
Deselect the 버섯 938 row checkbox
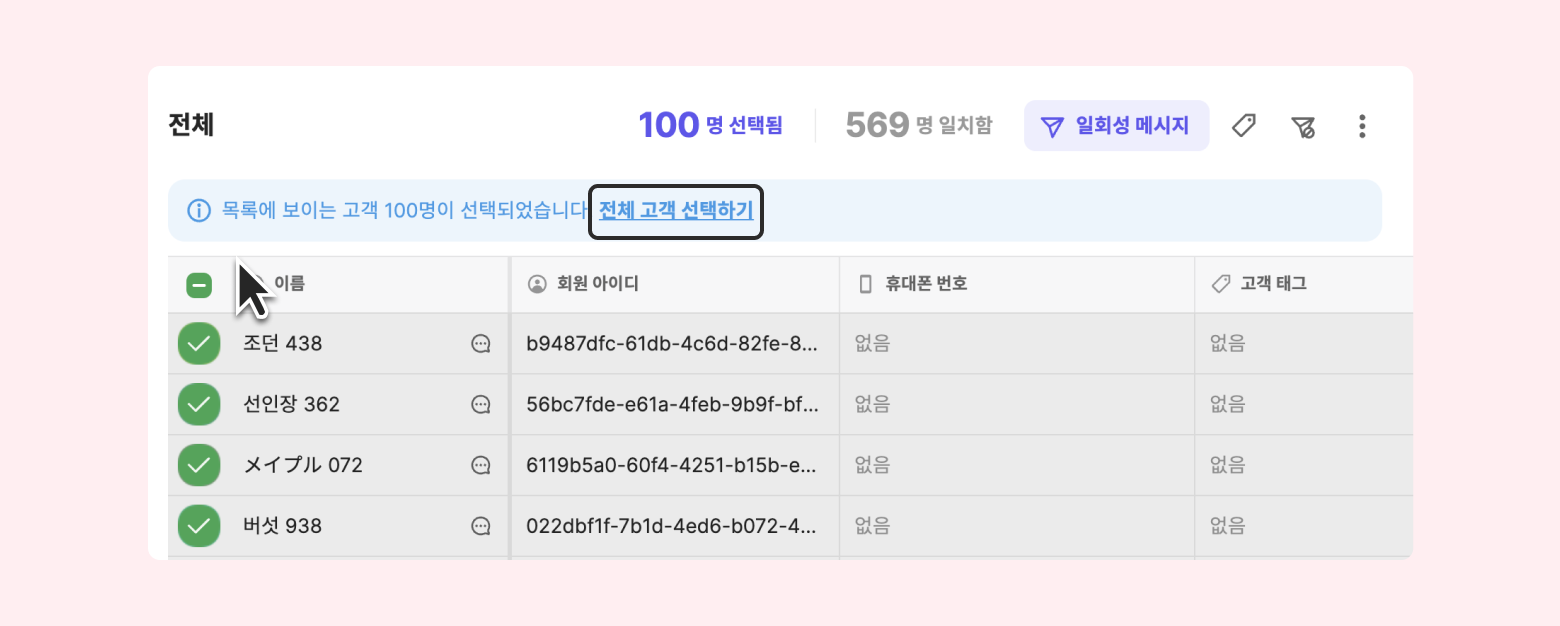[x=199, y=526]
